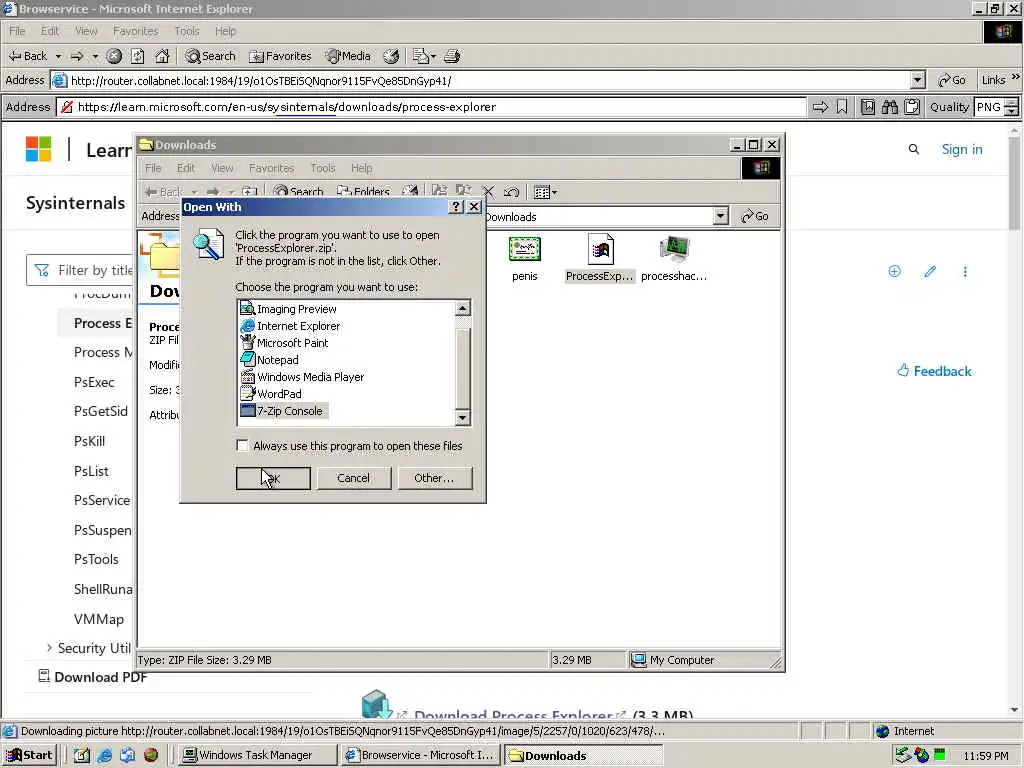Click the Sign in link on the Learn page
The image size is (1024, 768).
click(962, 150)
